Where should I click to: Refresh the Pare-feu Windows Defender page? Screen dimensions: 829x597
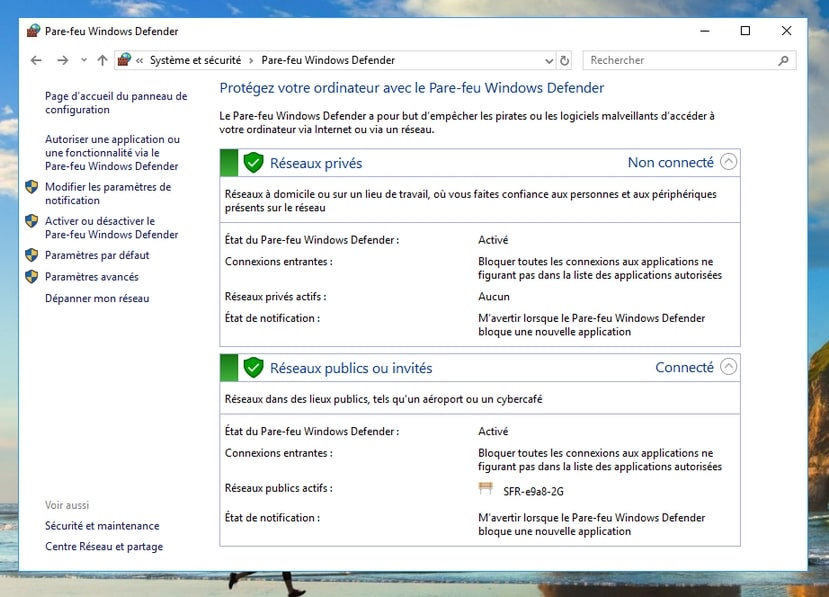click(565, 61)
